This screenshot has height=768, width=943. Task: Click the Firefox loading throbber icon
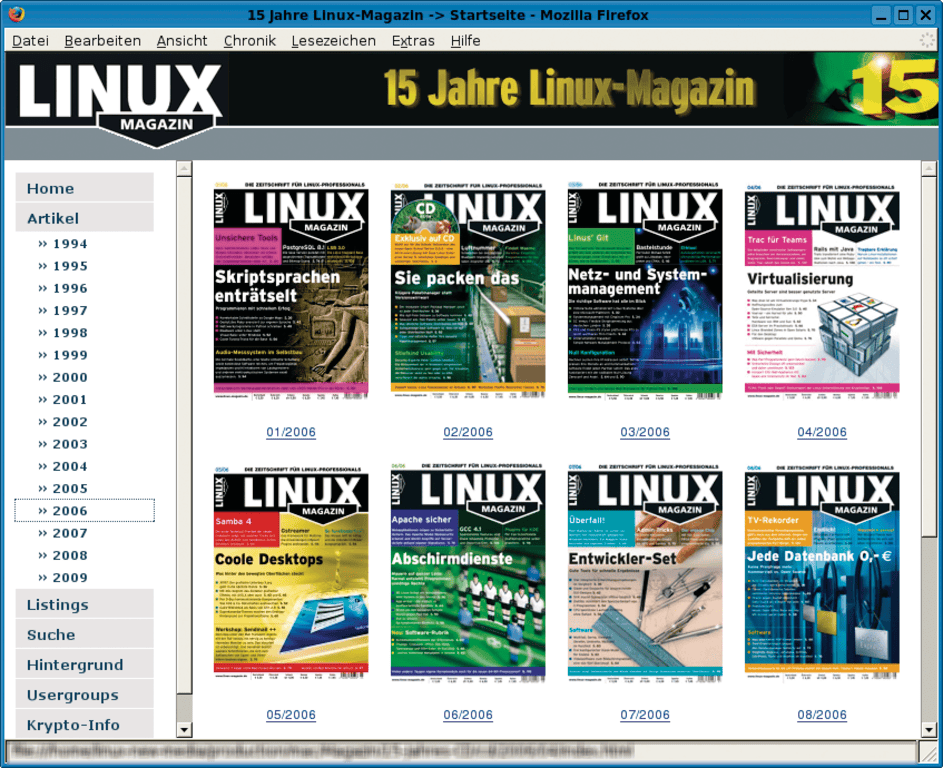pyautogui.click(x=929, y=41)
